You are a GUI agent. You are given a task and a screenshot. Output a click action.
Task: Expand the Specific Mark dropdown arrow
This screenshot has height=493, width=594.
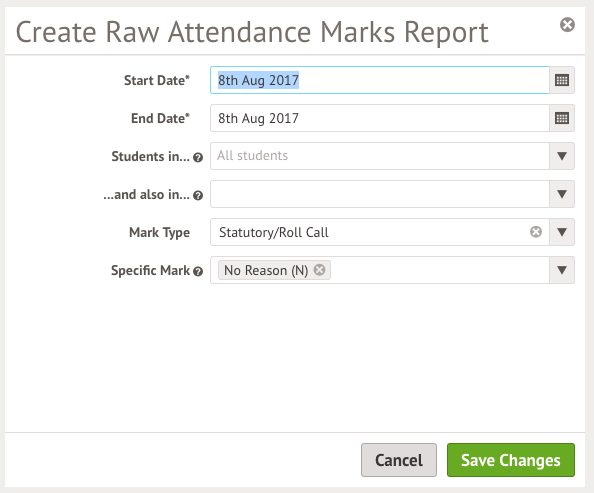tap(562, 270)
